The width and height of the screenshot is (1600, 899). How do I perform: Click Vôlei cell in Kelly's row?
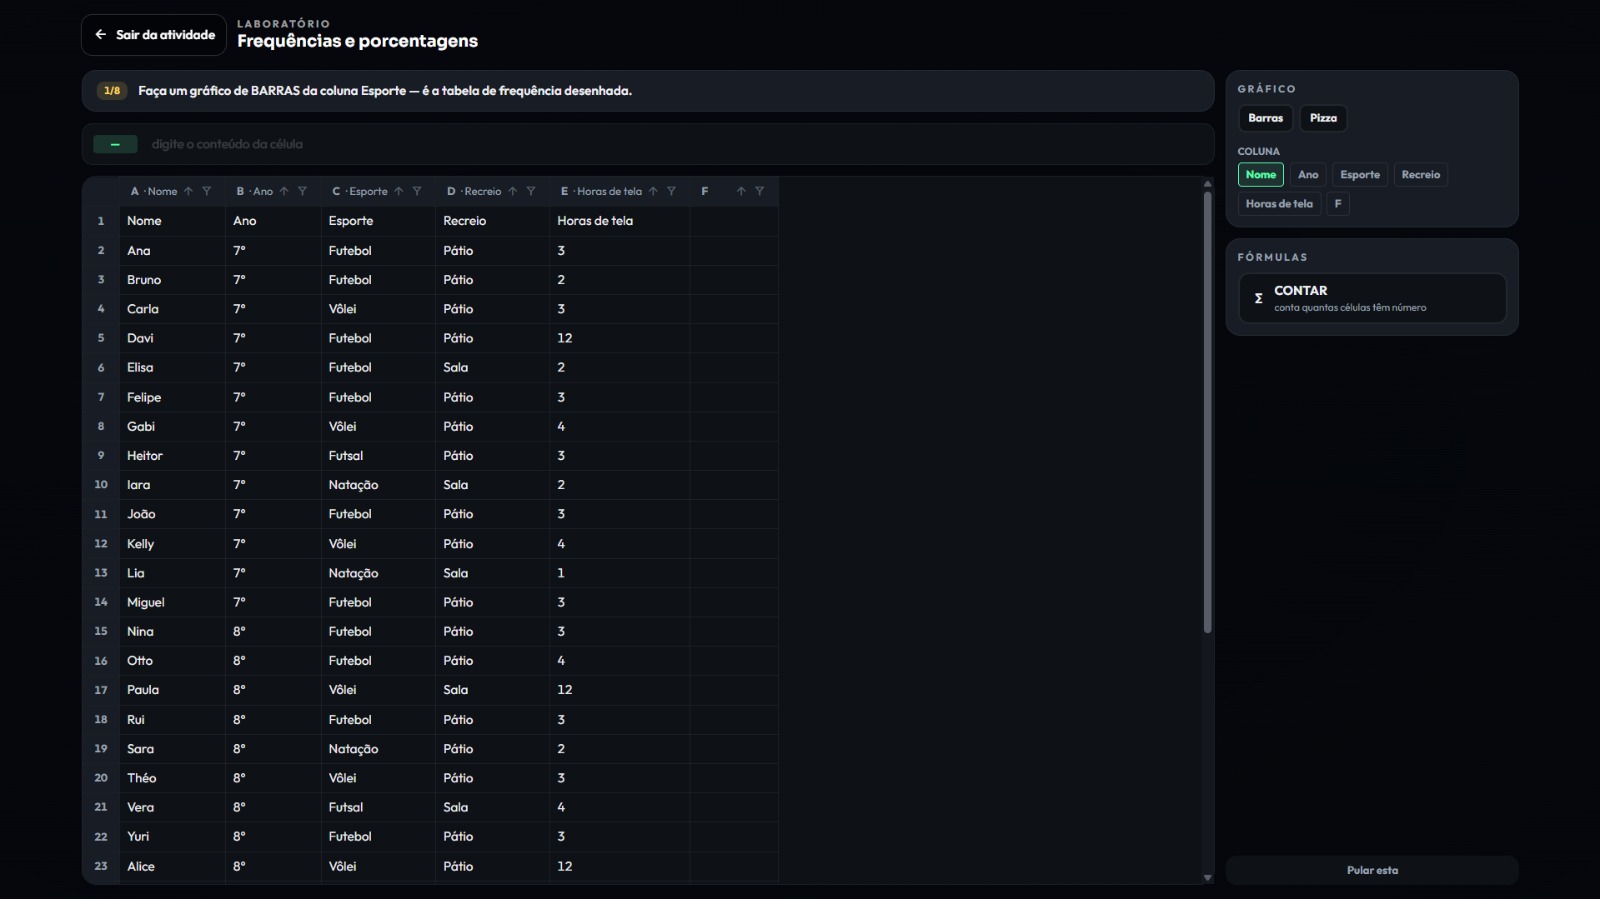[x=378, y=544]
